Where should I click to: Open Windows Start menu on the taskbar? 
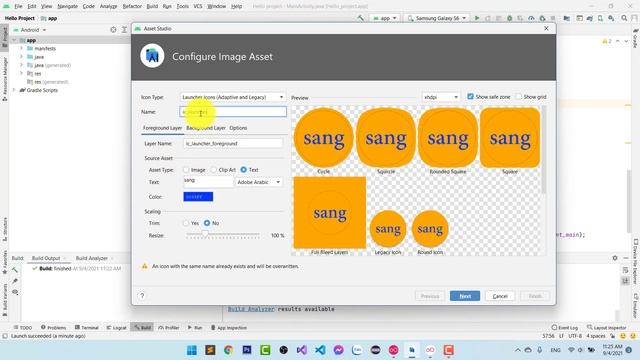(191, 350)
